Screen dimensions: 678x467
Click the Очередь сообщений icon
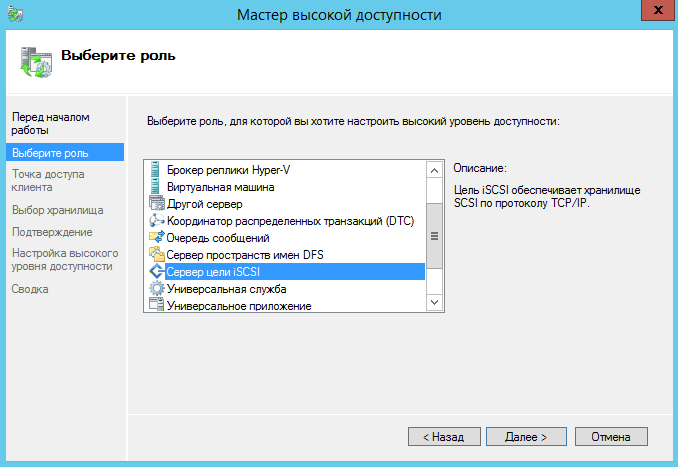point(155,237)
